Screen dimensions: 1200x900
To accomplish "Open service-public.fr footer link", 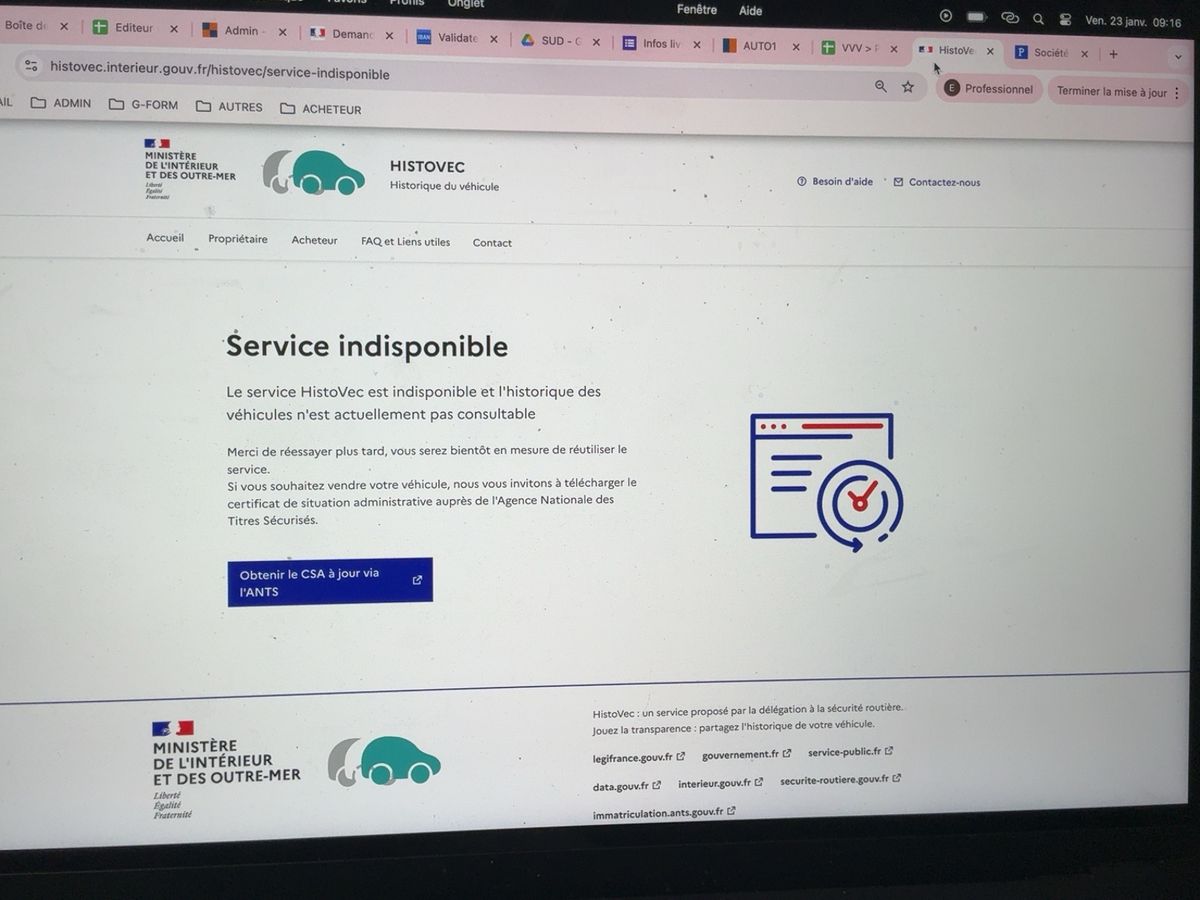I will [x=851, y=752].
